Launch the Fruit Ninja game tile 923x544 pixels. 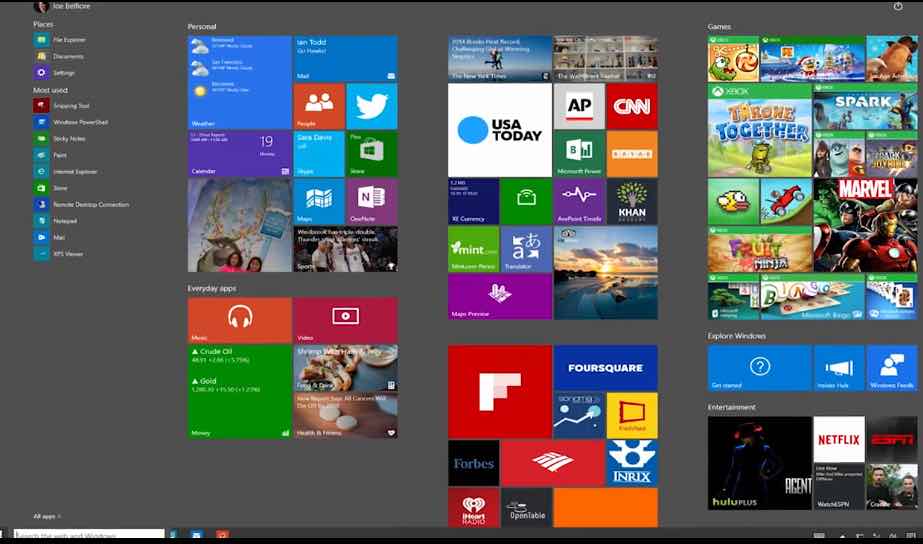tap(759, 249)
